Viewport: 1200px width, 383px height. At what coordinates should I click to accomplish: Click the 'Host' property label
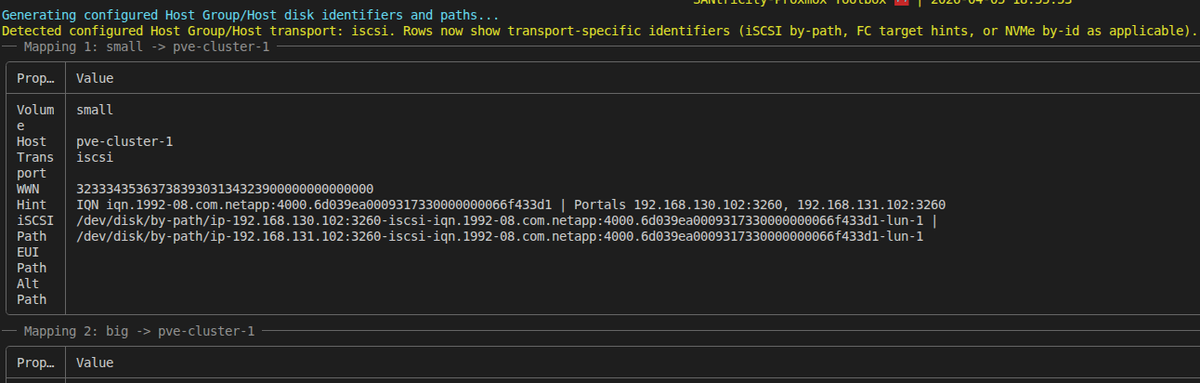point(32,142)
